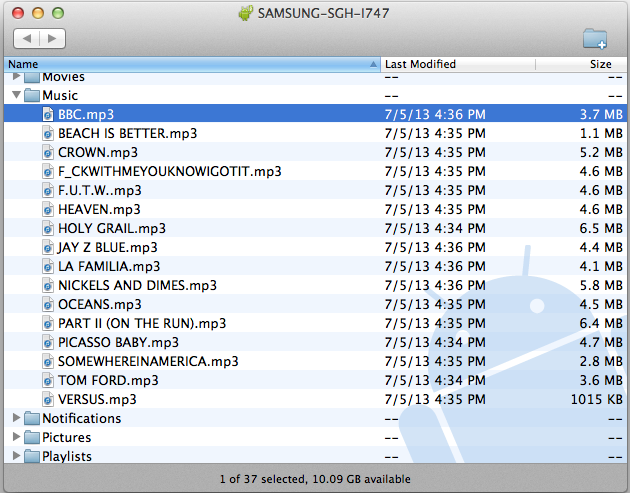Select the file name JAY Z BLUE.mp3
This screenshot has height=493, width=630.
[x=108, y=247]
